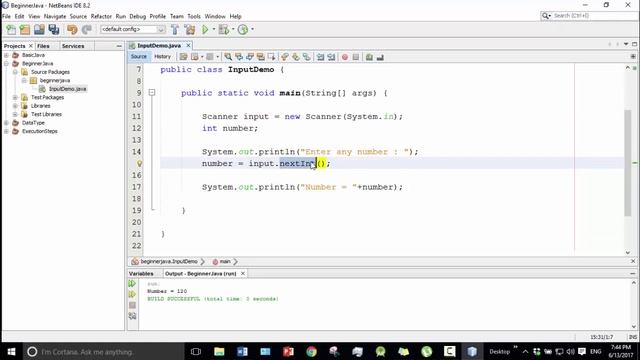Open the default config combo box

[x=133, y=29]
